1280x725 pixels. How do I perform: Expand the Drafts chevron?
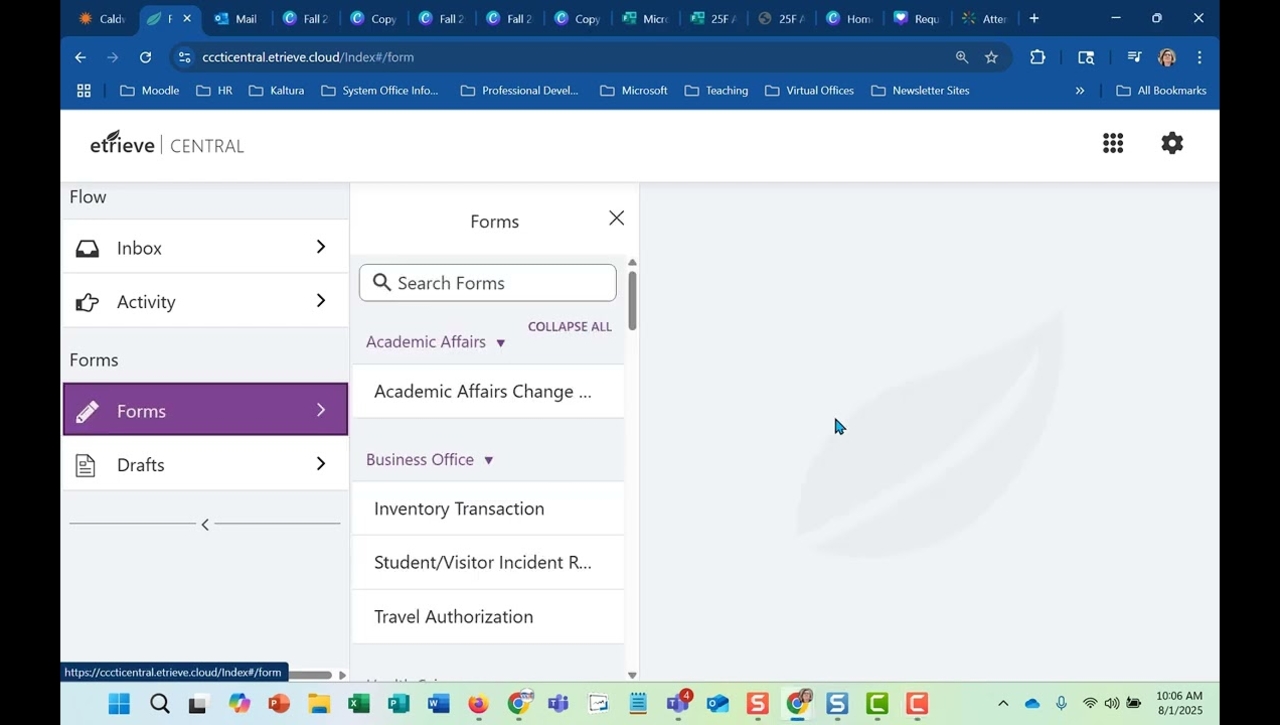click(321, 464)
